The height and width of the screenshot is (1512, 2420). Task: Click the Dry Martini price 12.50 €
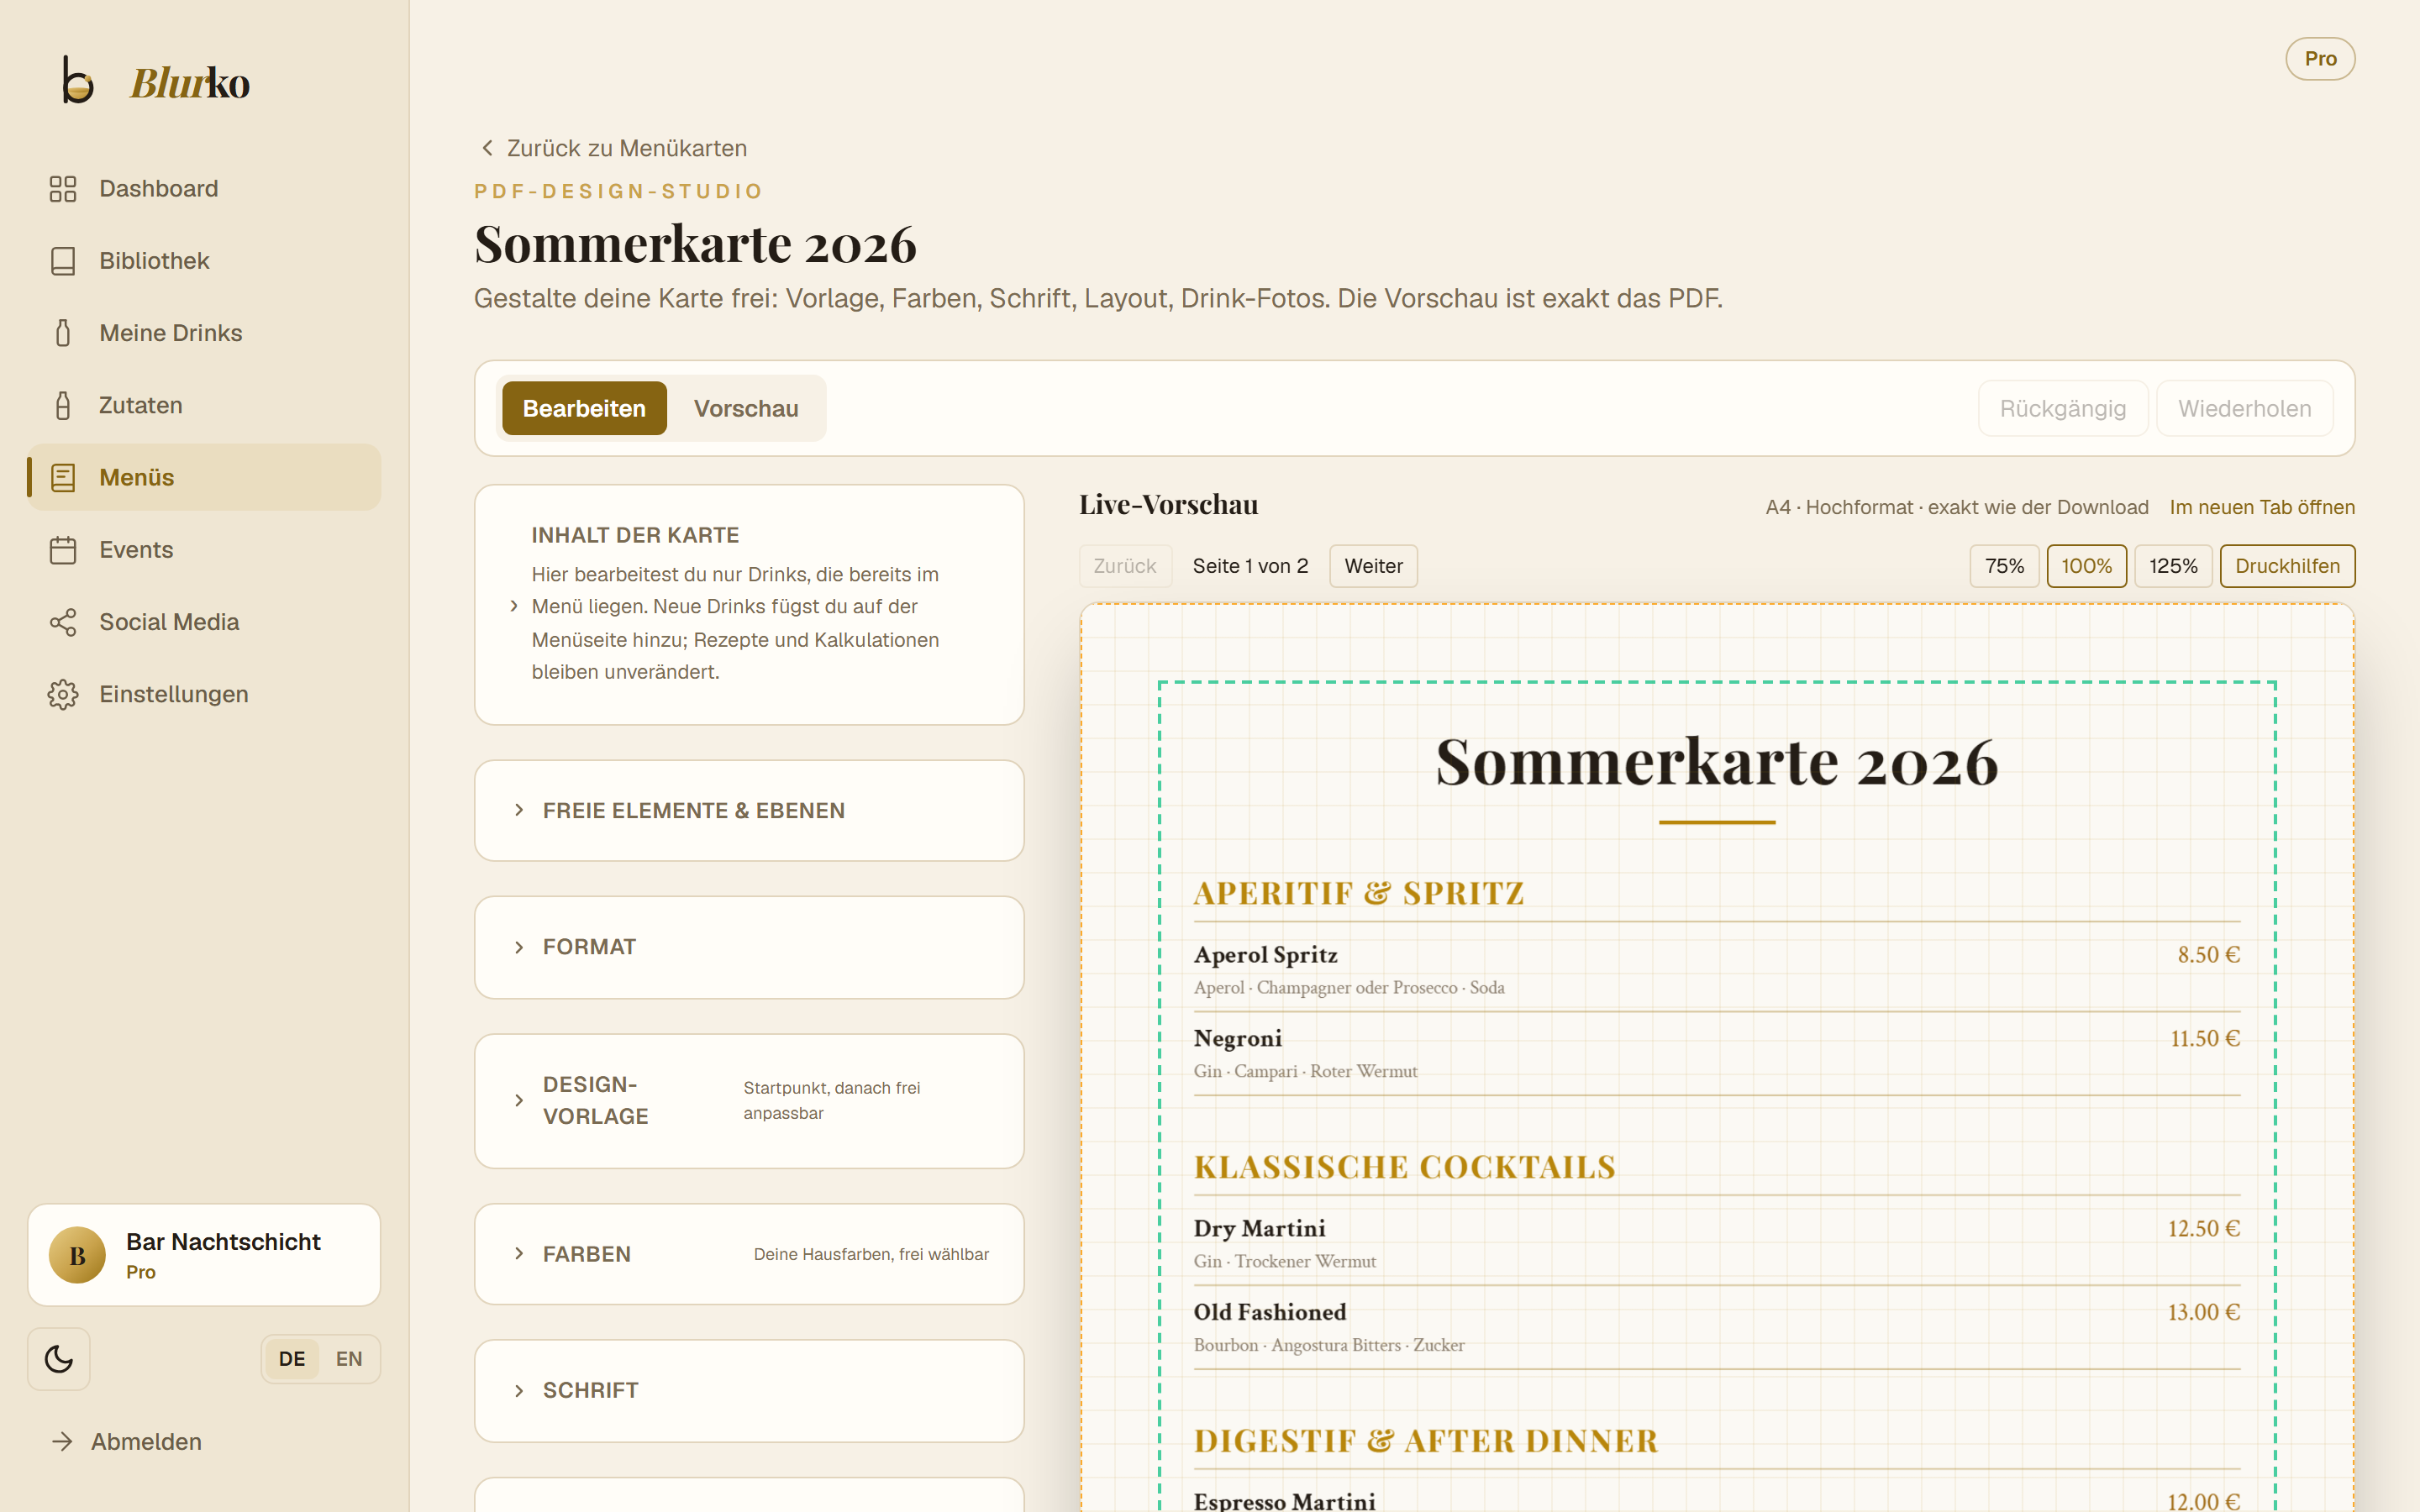pos(2203,1228)
